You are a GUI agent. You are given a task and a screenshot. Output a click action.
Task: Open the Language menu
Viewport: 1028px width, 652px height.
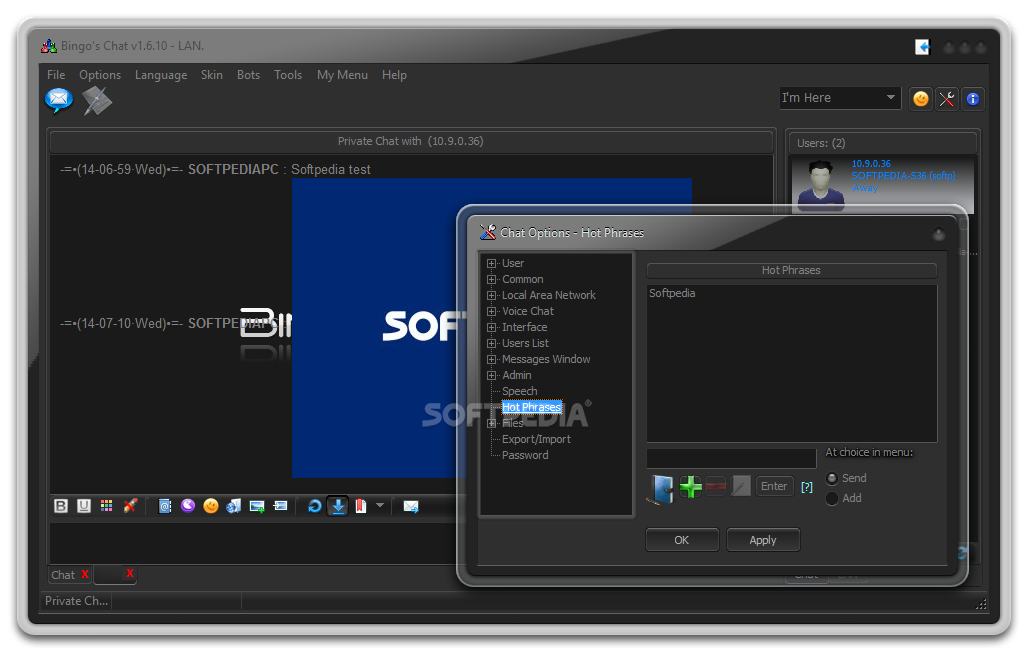click(161, 75)
